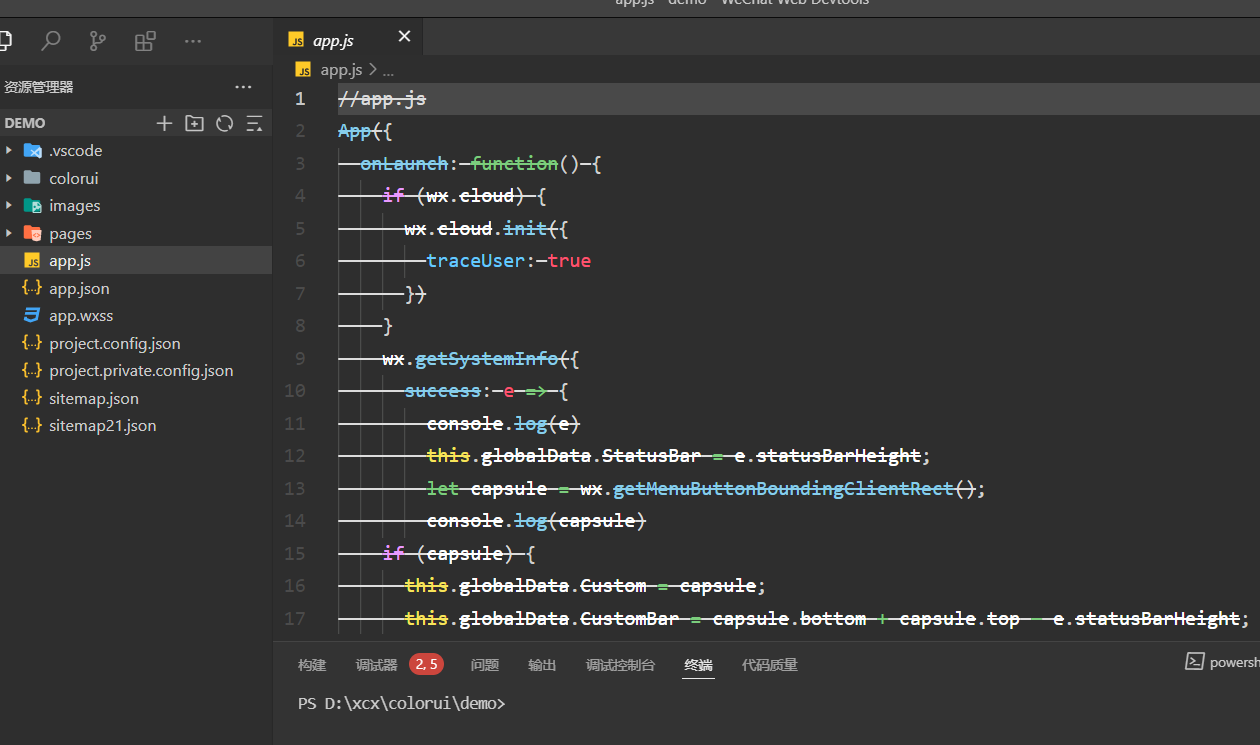Expand the .vscode folder

tap(9, 150)
